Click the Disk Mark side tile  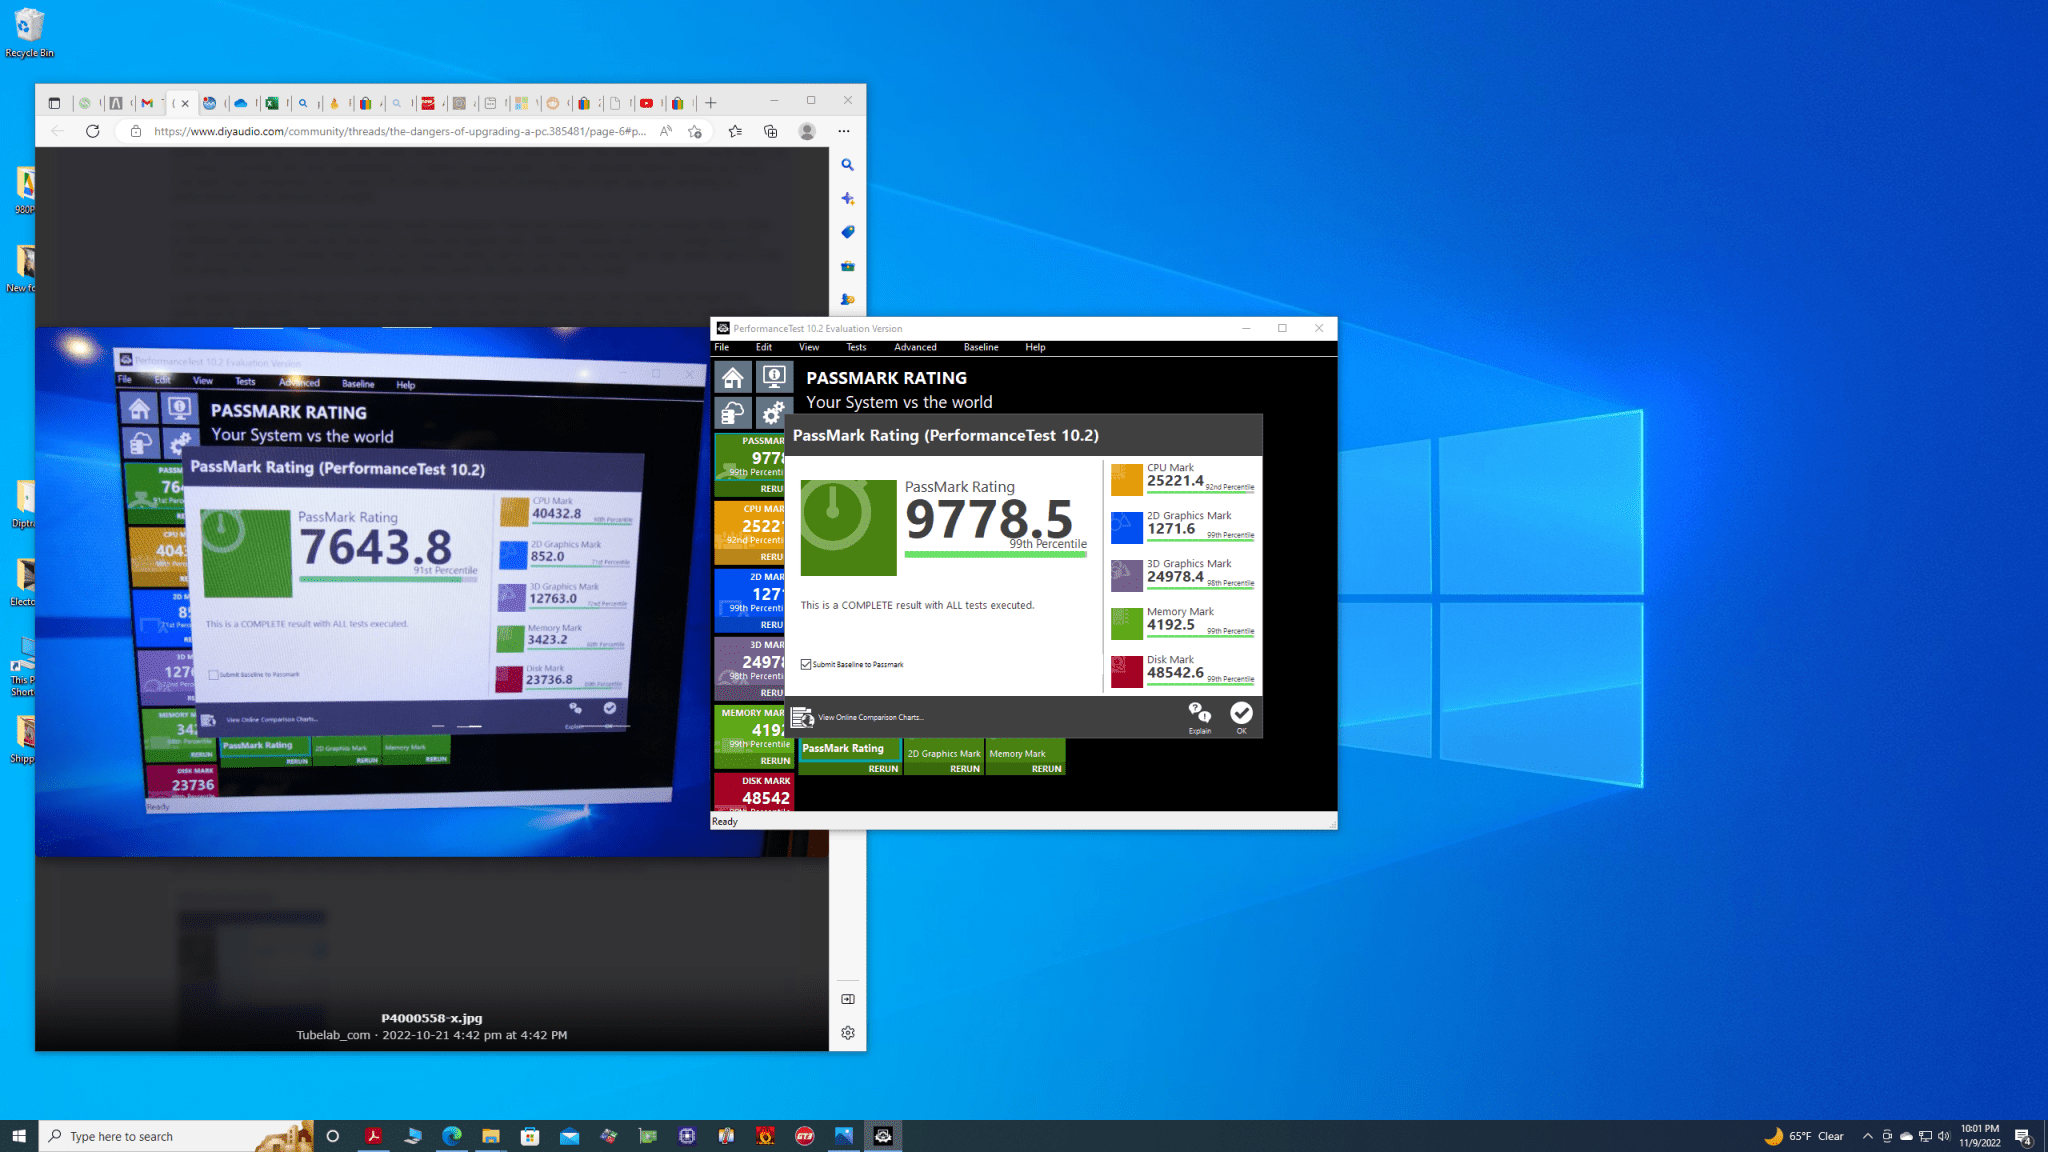(x=753, y=791)
